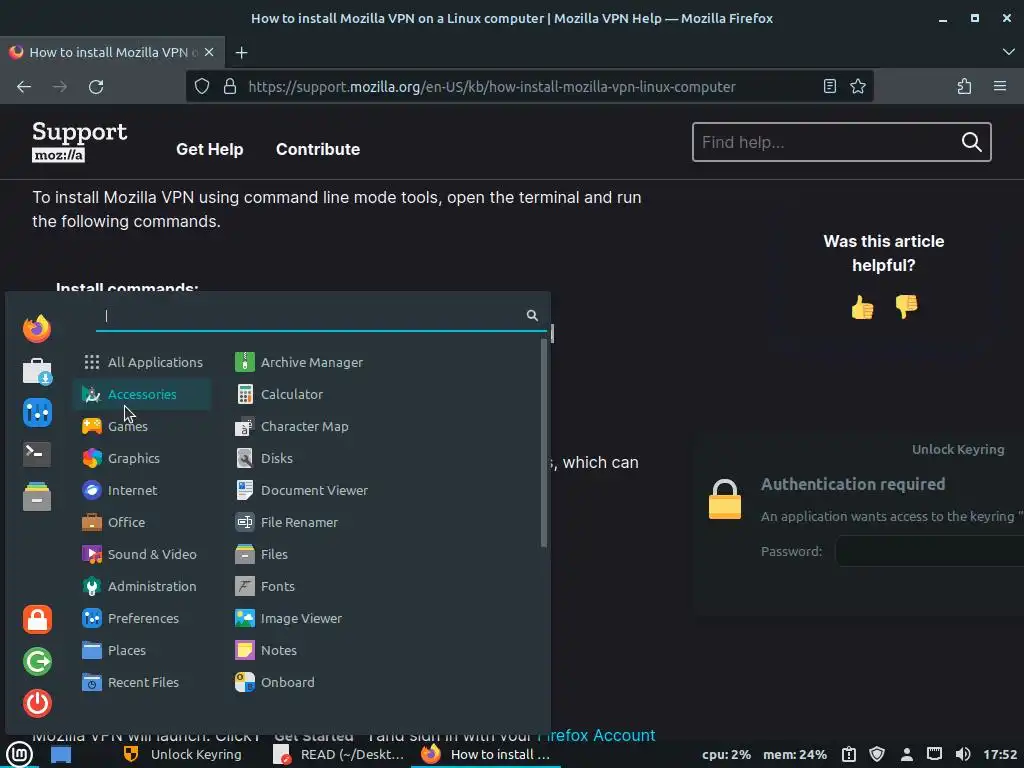
Task: Click the Contribute navigation link
Action: (x=318, y=149)
